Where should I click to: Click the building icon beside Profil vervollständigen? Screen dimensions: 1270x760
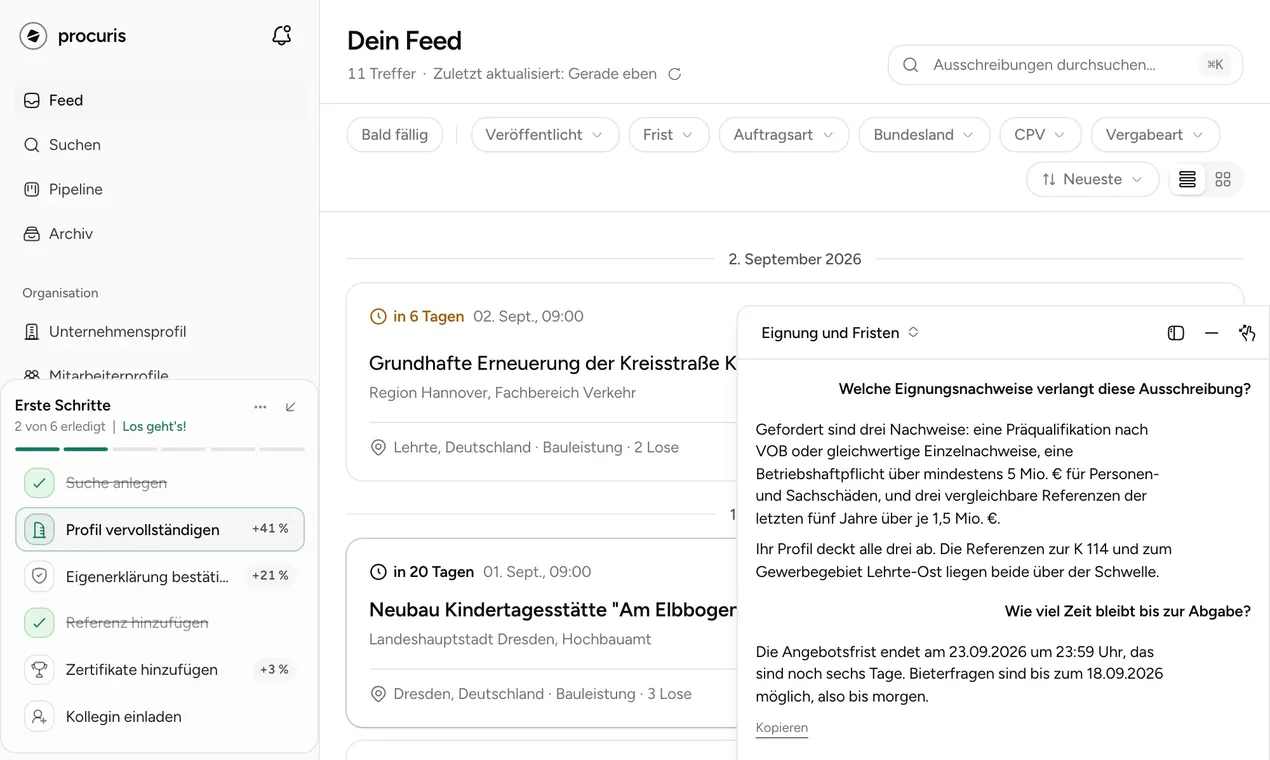pyautogui.click(x=39, y=530)
